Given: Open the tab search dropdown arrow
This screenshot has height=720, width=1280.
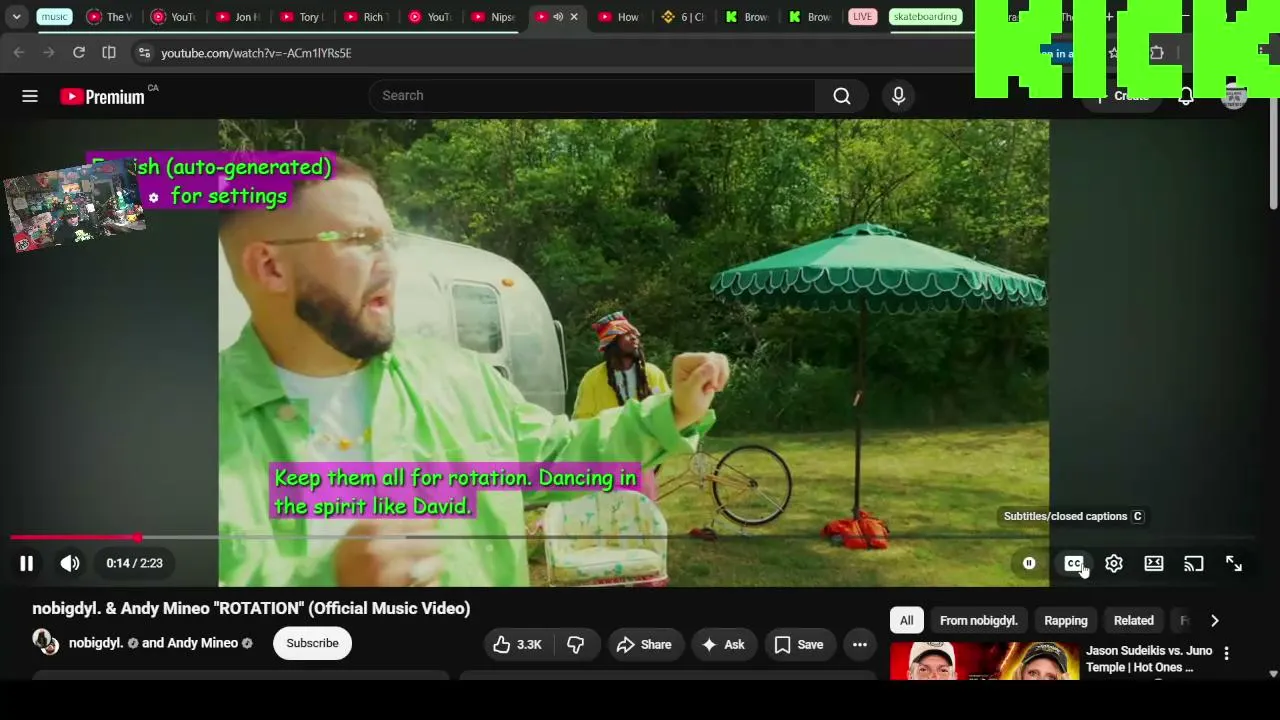Looking at the screenshot, I should coord(17,17).
